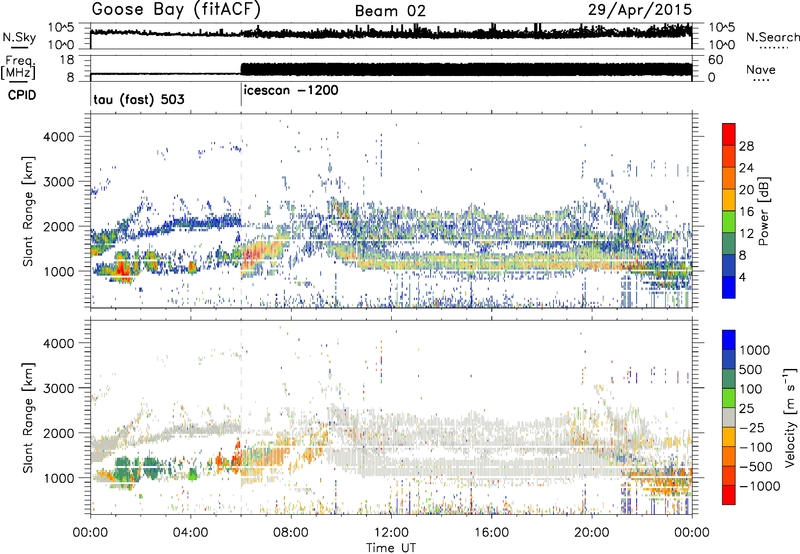Click the '04:00' time tick label
This screenshot has width=800, height=554.
coord(190,533)
